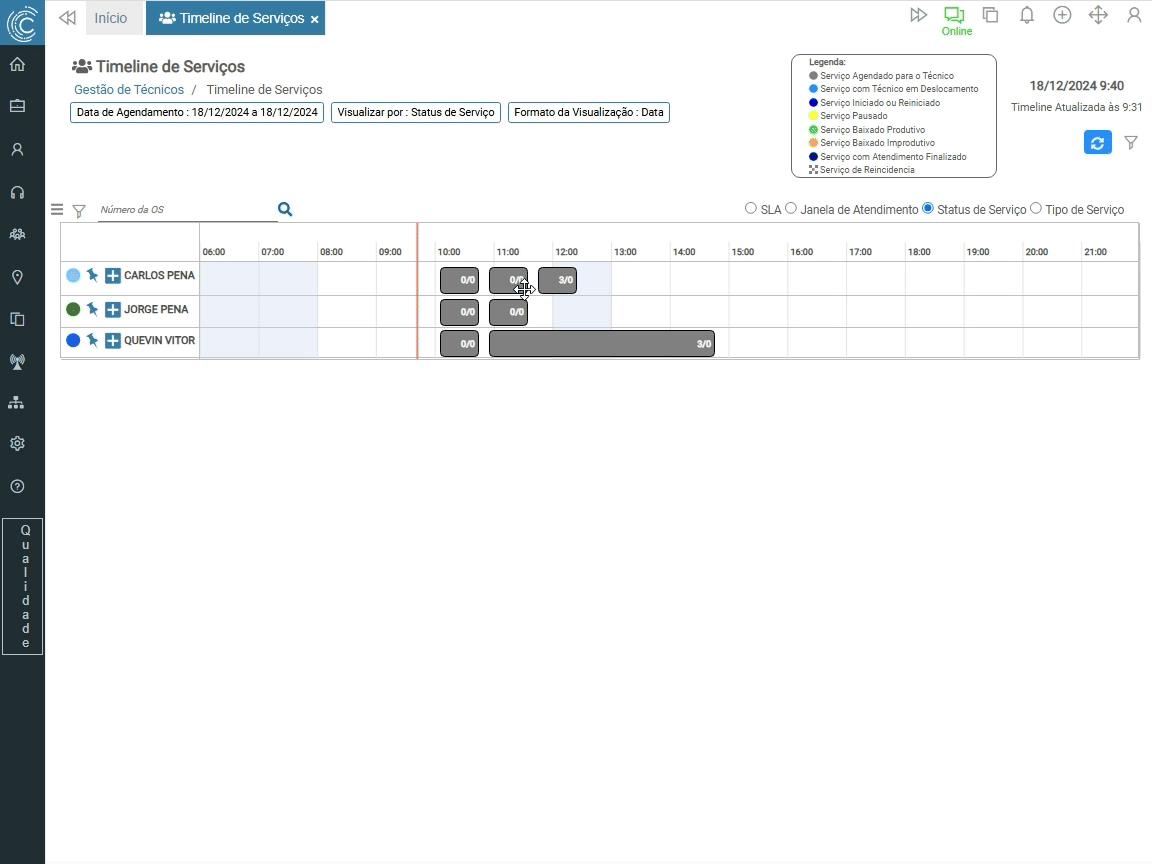The width and height of the screenshot is (1152, 864).
Task: Click the pin icon beside JORGE PENA
Action: click(x=92, y=309)
